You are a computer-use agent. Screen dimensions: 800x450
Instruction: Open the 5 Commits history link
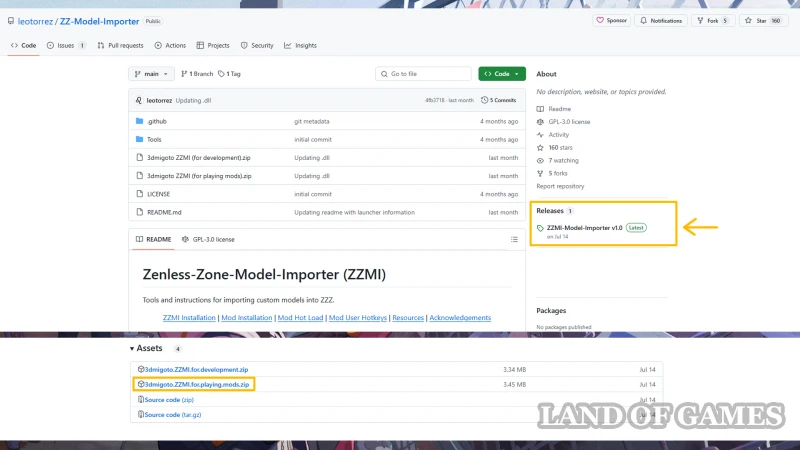pos(498,100)
